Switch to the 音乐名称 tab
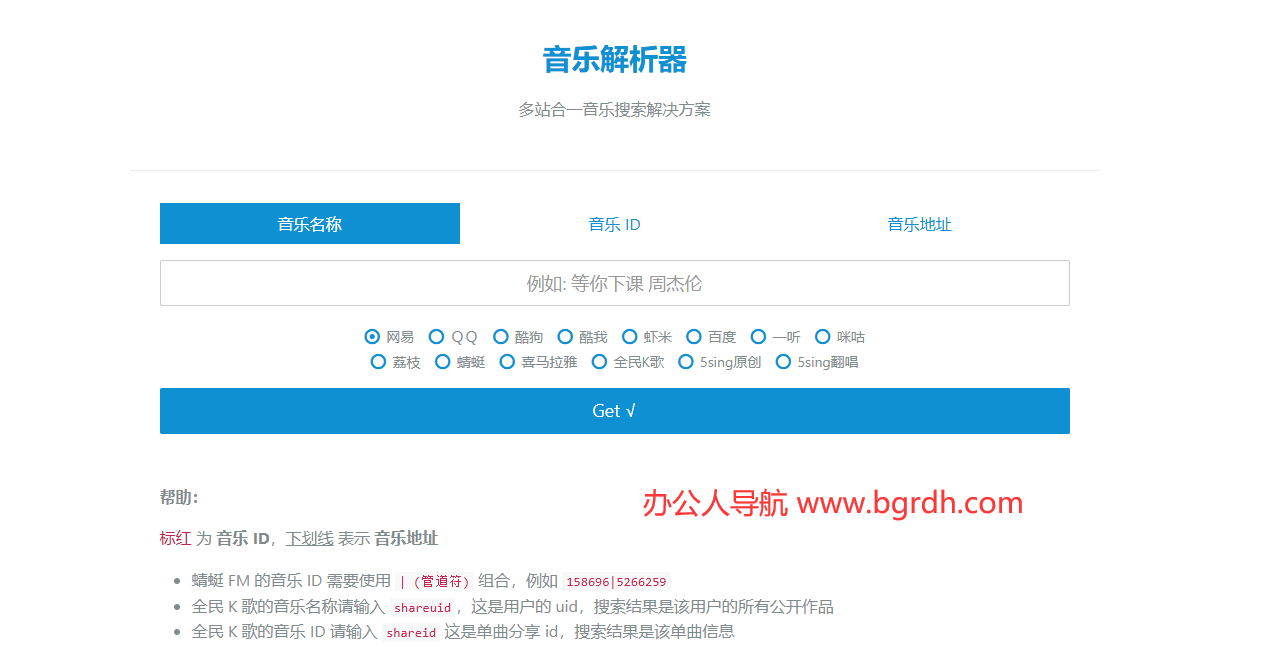 [310, 224]
